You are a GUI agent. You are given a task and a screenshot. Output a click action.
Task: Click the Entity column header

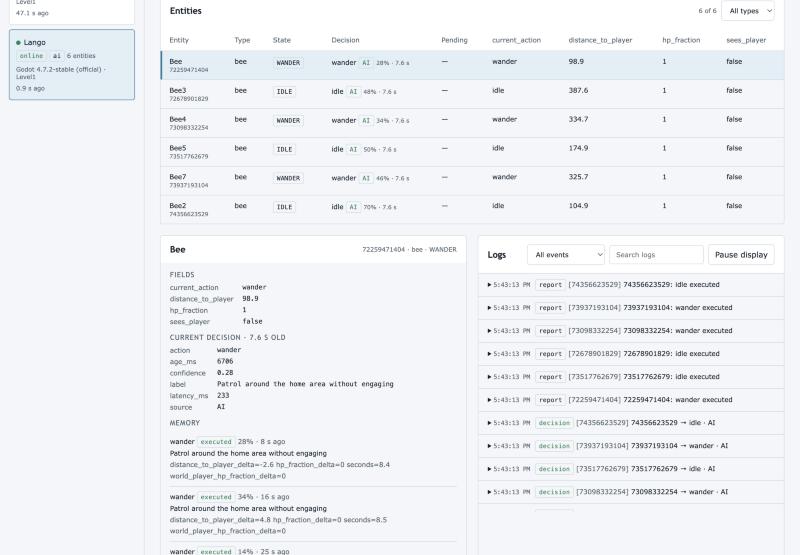(179, 40)
